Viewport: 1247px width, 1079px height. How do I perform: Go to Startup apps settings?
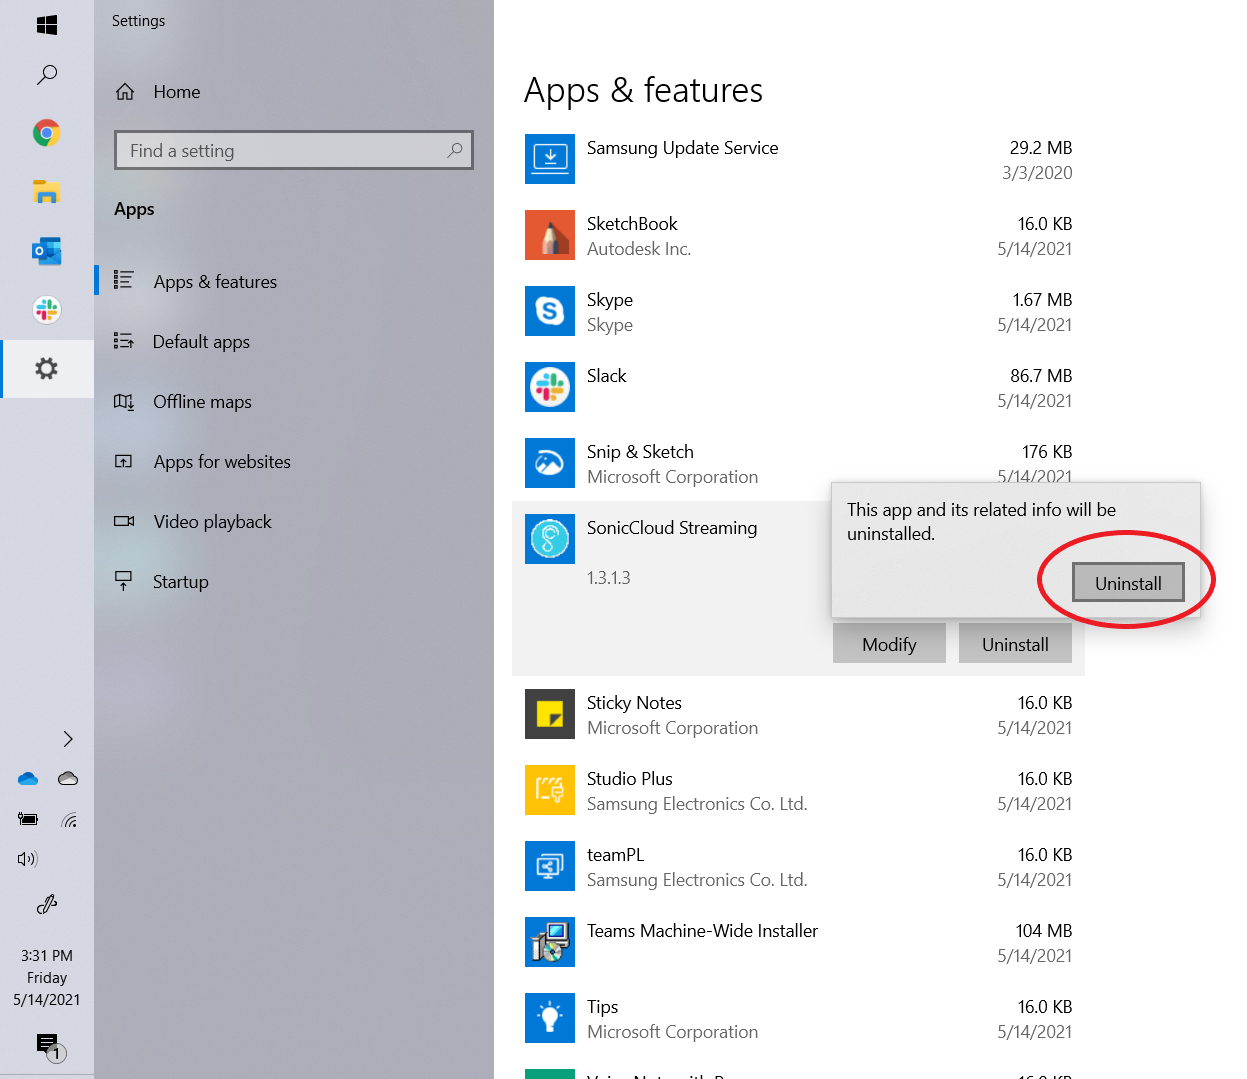click(x=180, y=582)
